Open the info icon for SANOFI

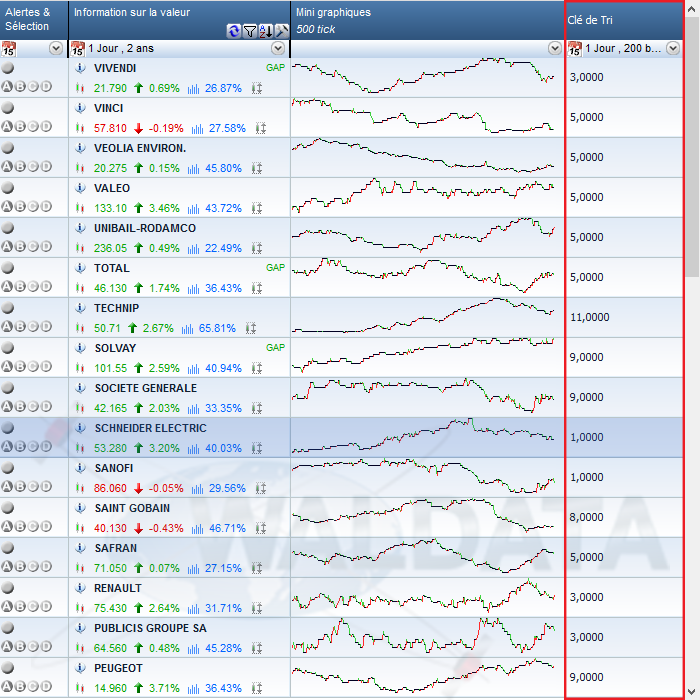[80, 468]
